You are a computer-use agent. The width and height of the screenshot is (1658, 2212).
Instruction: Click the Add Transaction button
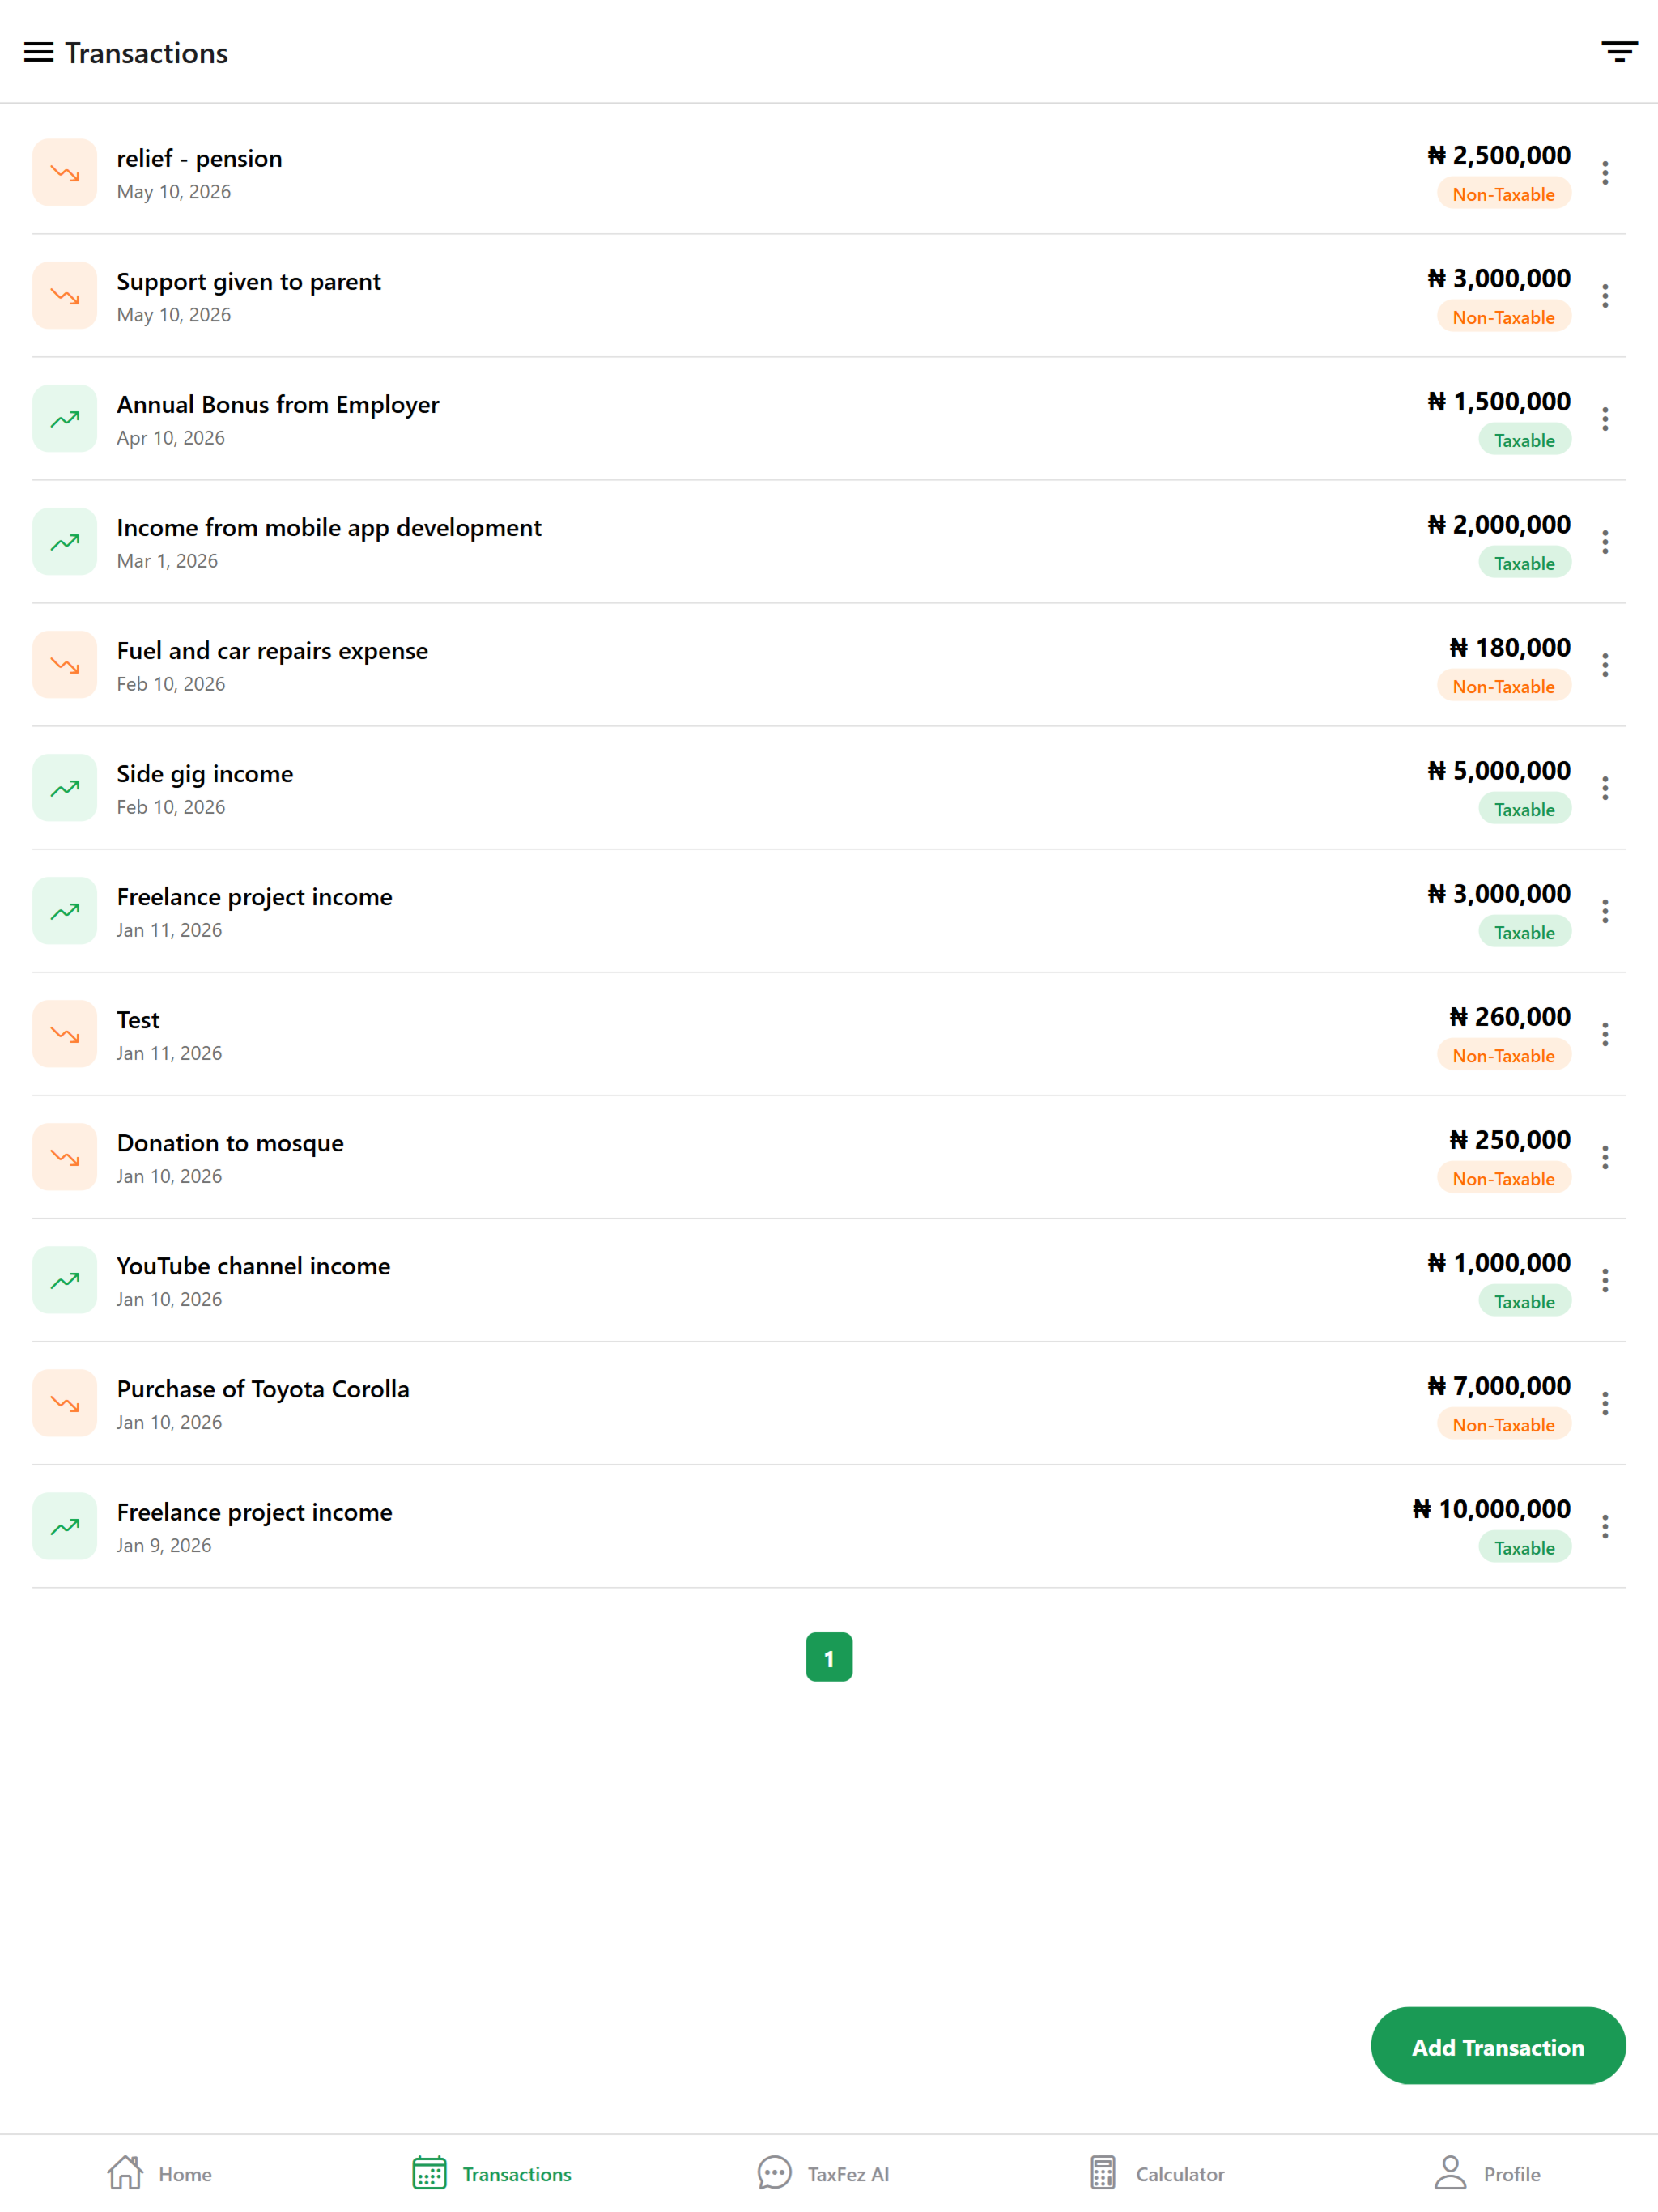pos(1497,2045)
